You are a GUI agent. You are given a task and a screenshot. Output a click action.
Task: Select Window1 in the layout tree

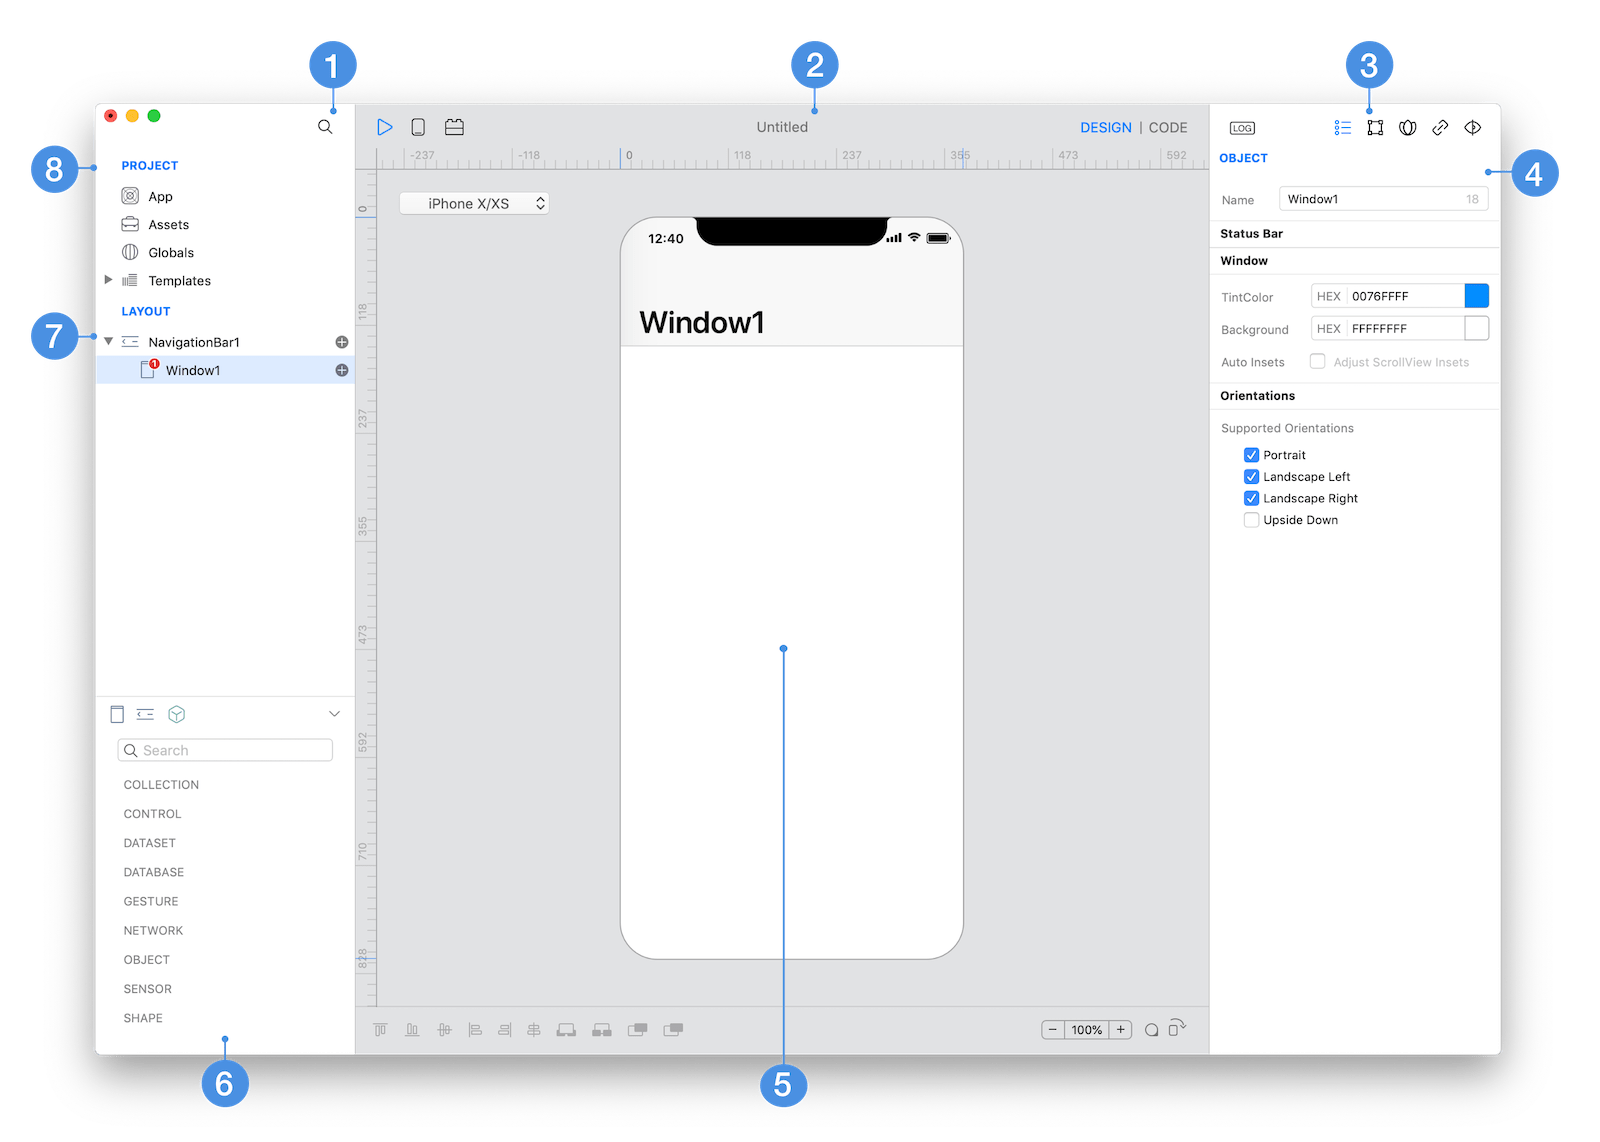[225, 370]
